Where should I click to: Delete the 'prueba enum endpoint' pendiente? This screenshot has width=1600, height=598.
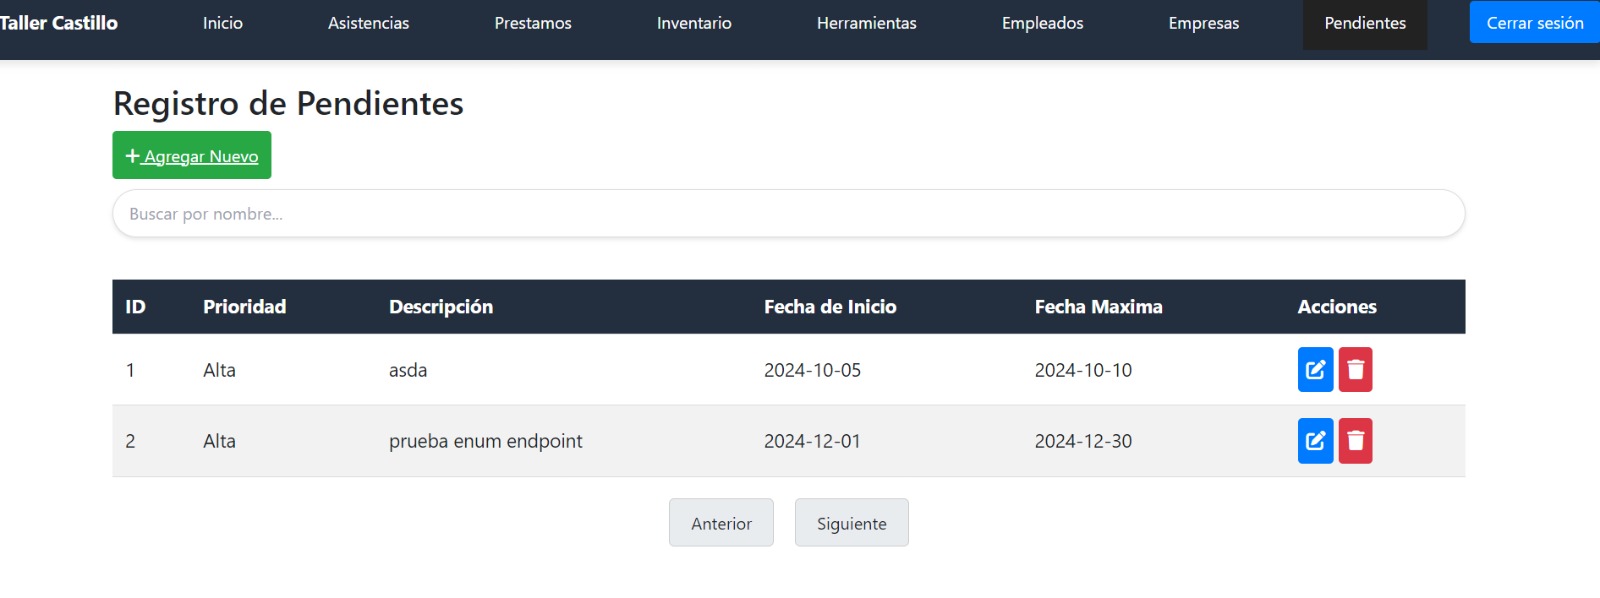click(1355, 440)
